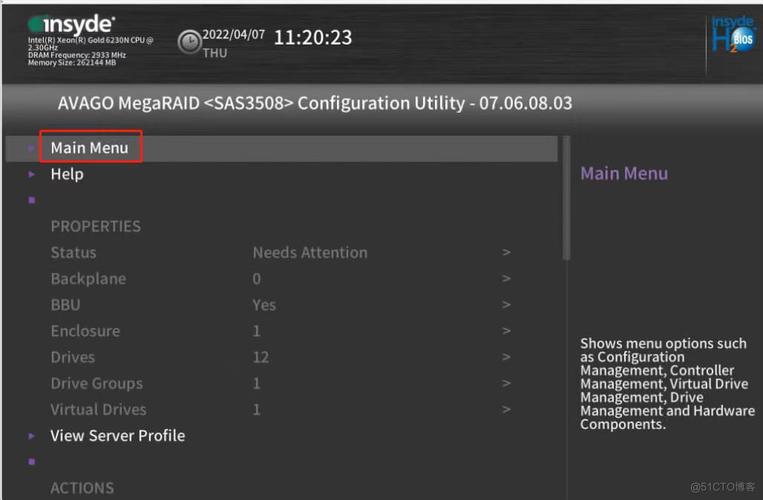Click the BBU value Yes
The width and height of the screenshot is (763, 500).
tap(264, 305)
